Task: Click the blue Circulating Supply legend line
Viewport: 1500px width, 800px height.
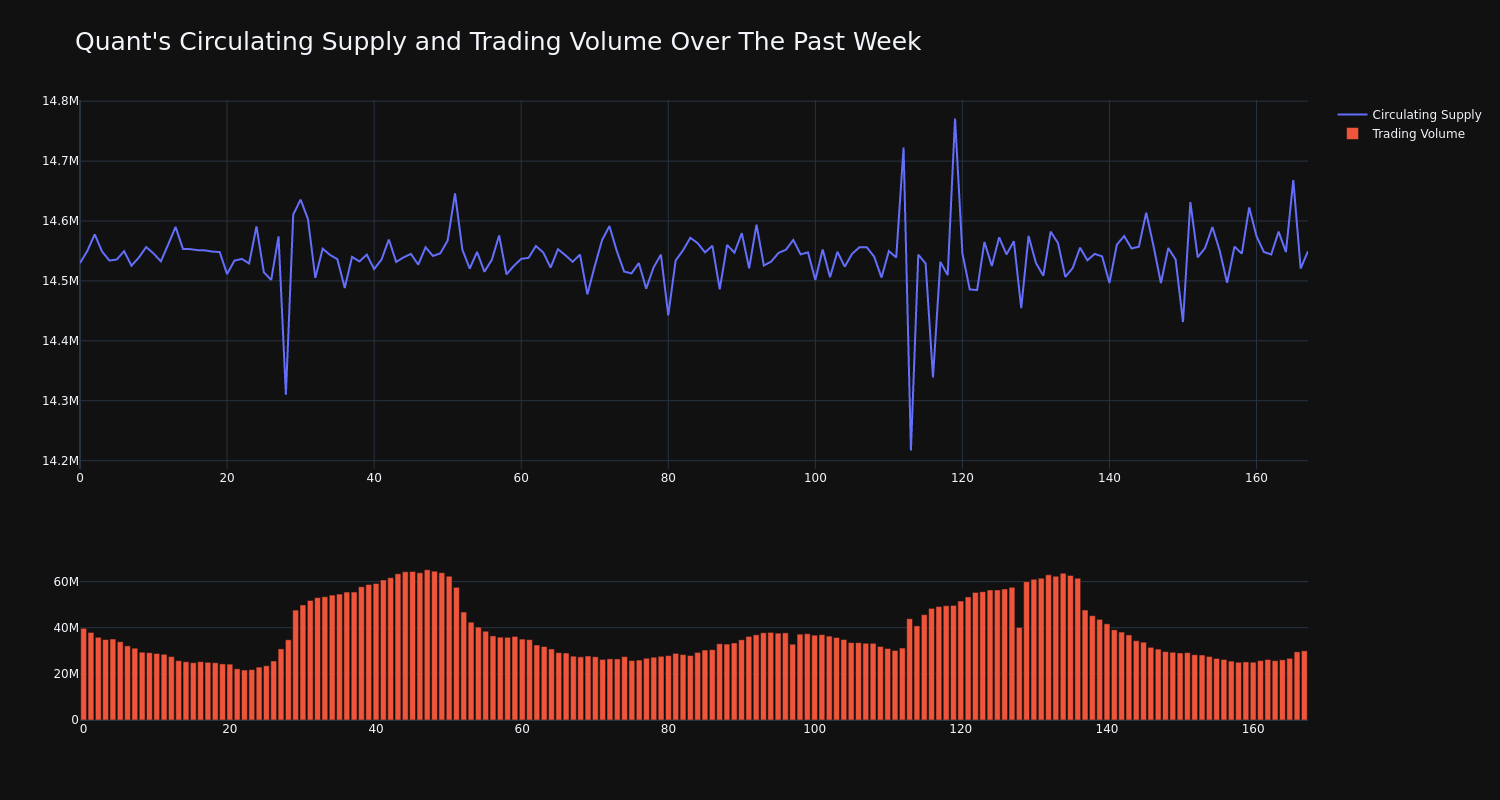Action: tap(1352, 115)
